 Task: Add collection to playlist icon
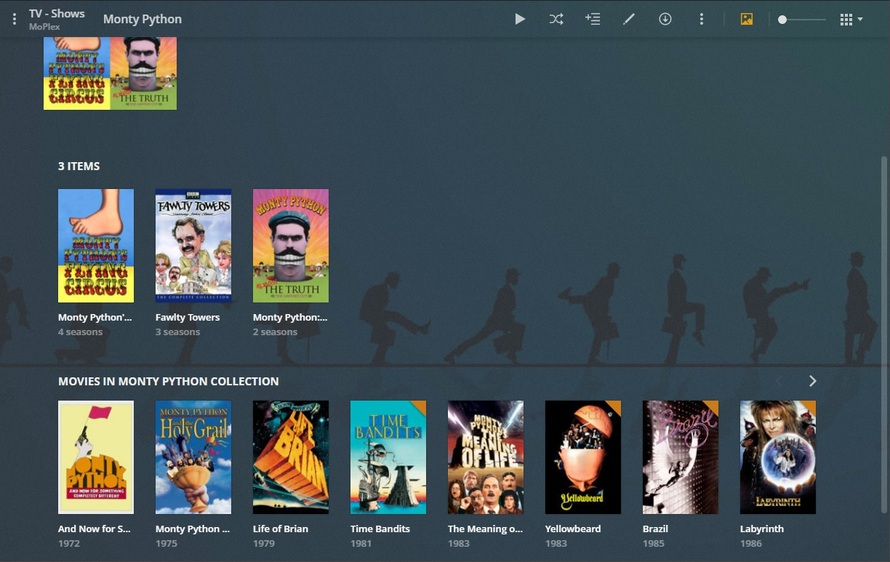point(593,19)
